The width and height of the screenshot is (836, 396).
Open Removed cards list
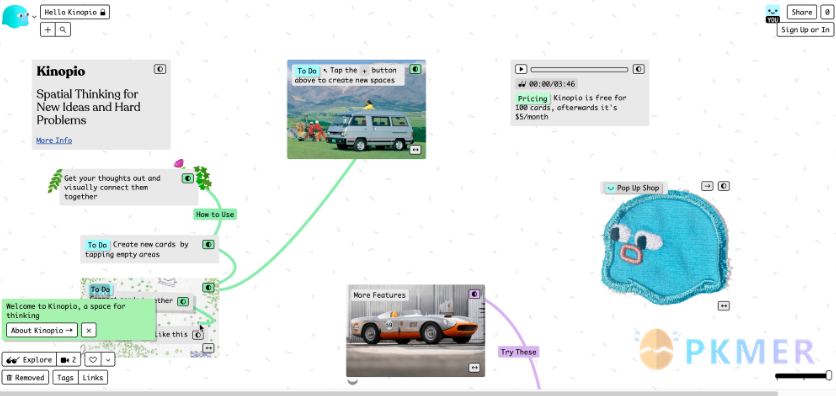(26, 377)
